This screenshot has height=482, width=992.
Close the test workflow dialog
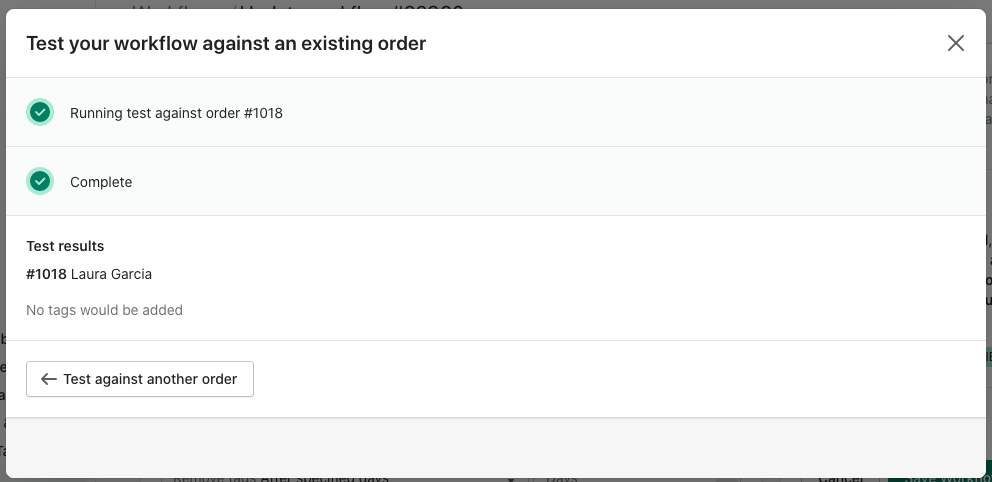point(955,43)
